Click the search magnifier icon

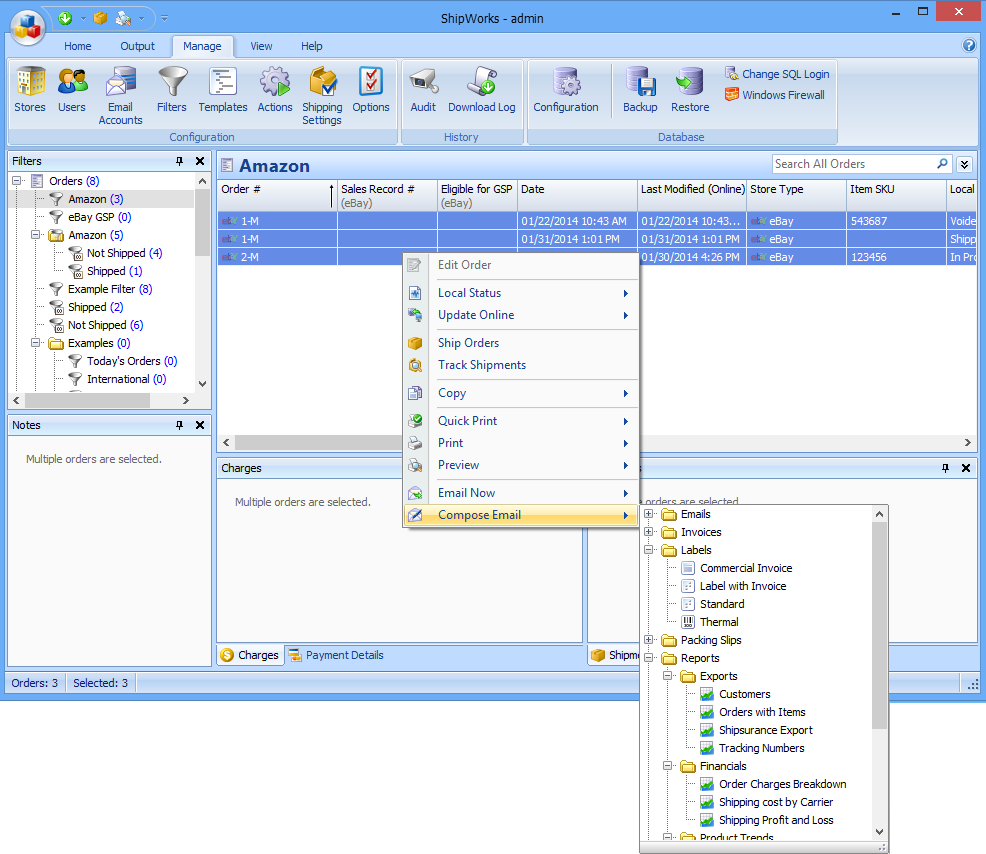pos(942,164)
